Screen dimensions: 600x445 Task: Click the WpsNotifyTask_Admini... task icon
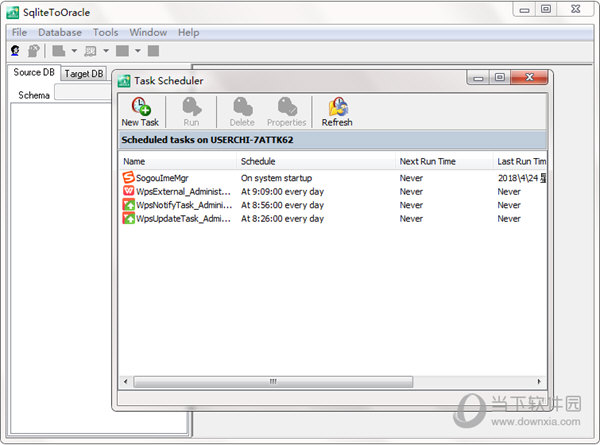[x=129, y=204]
